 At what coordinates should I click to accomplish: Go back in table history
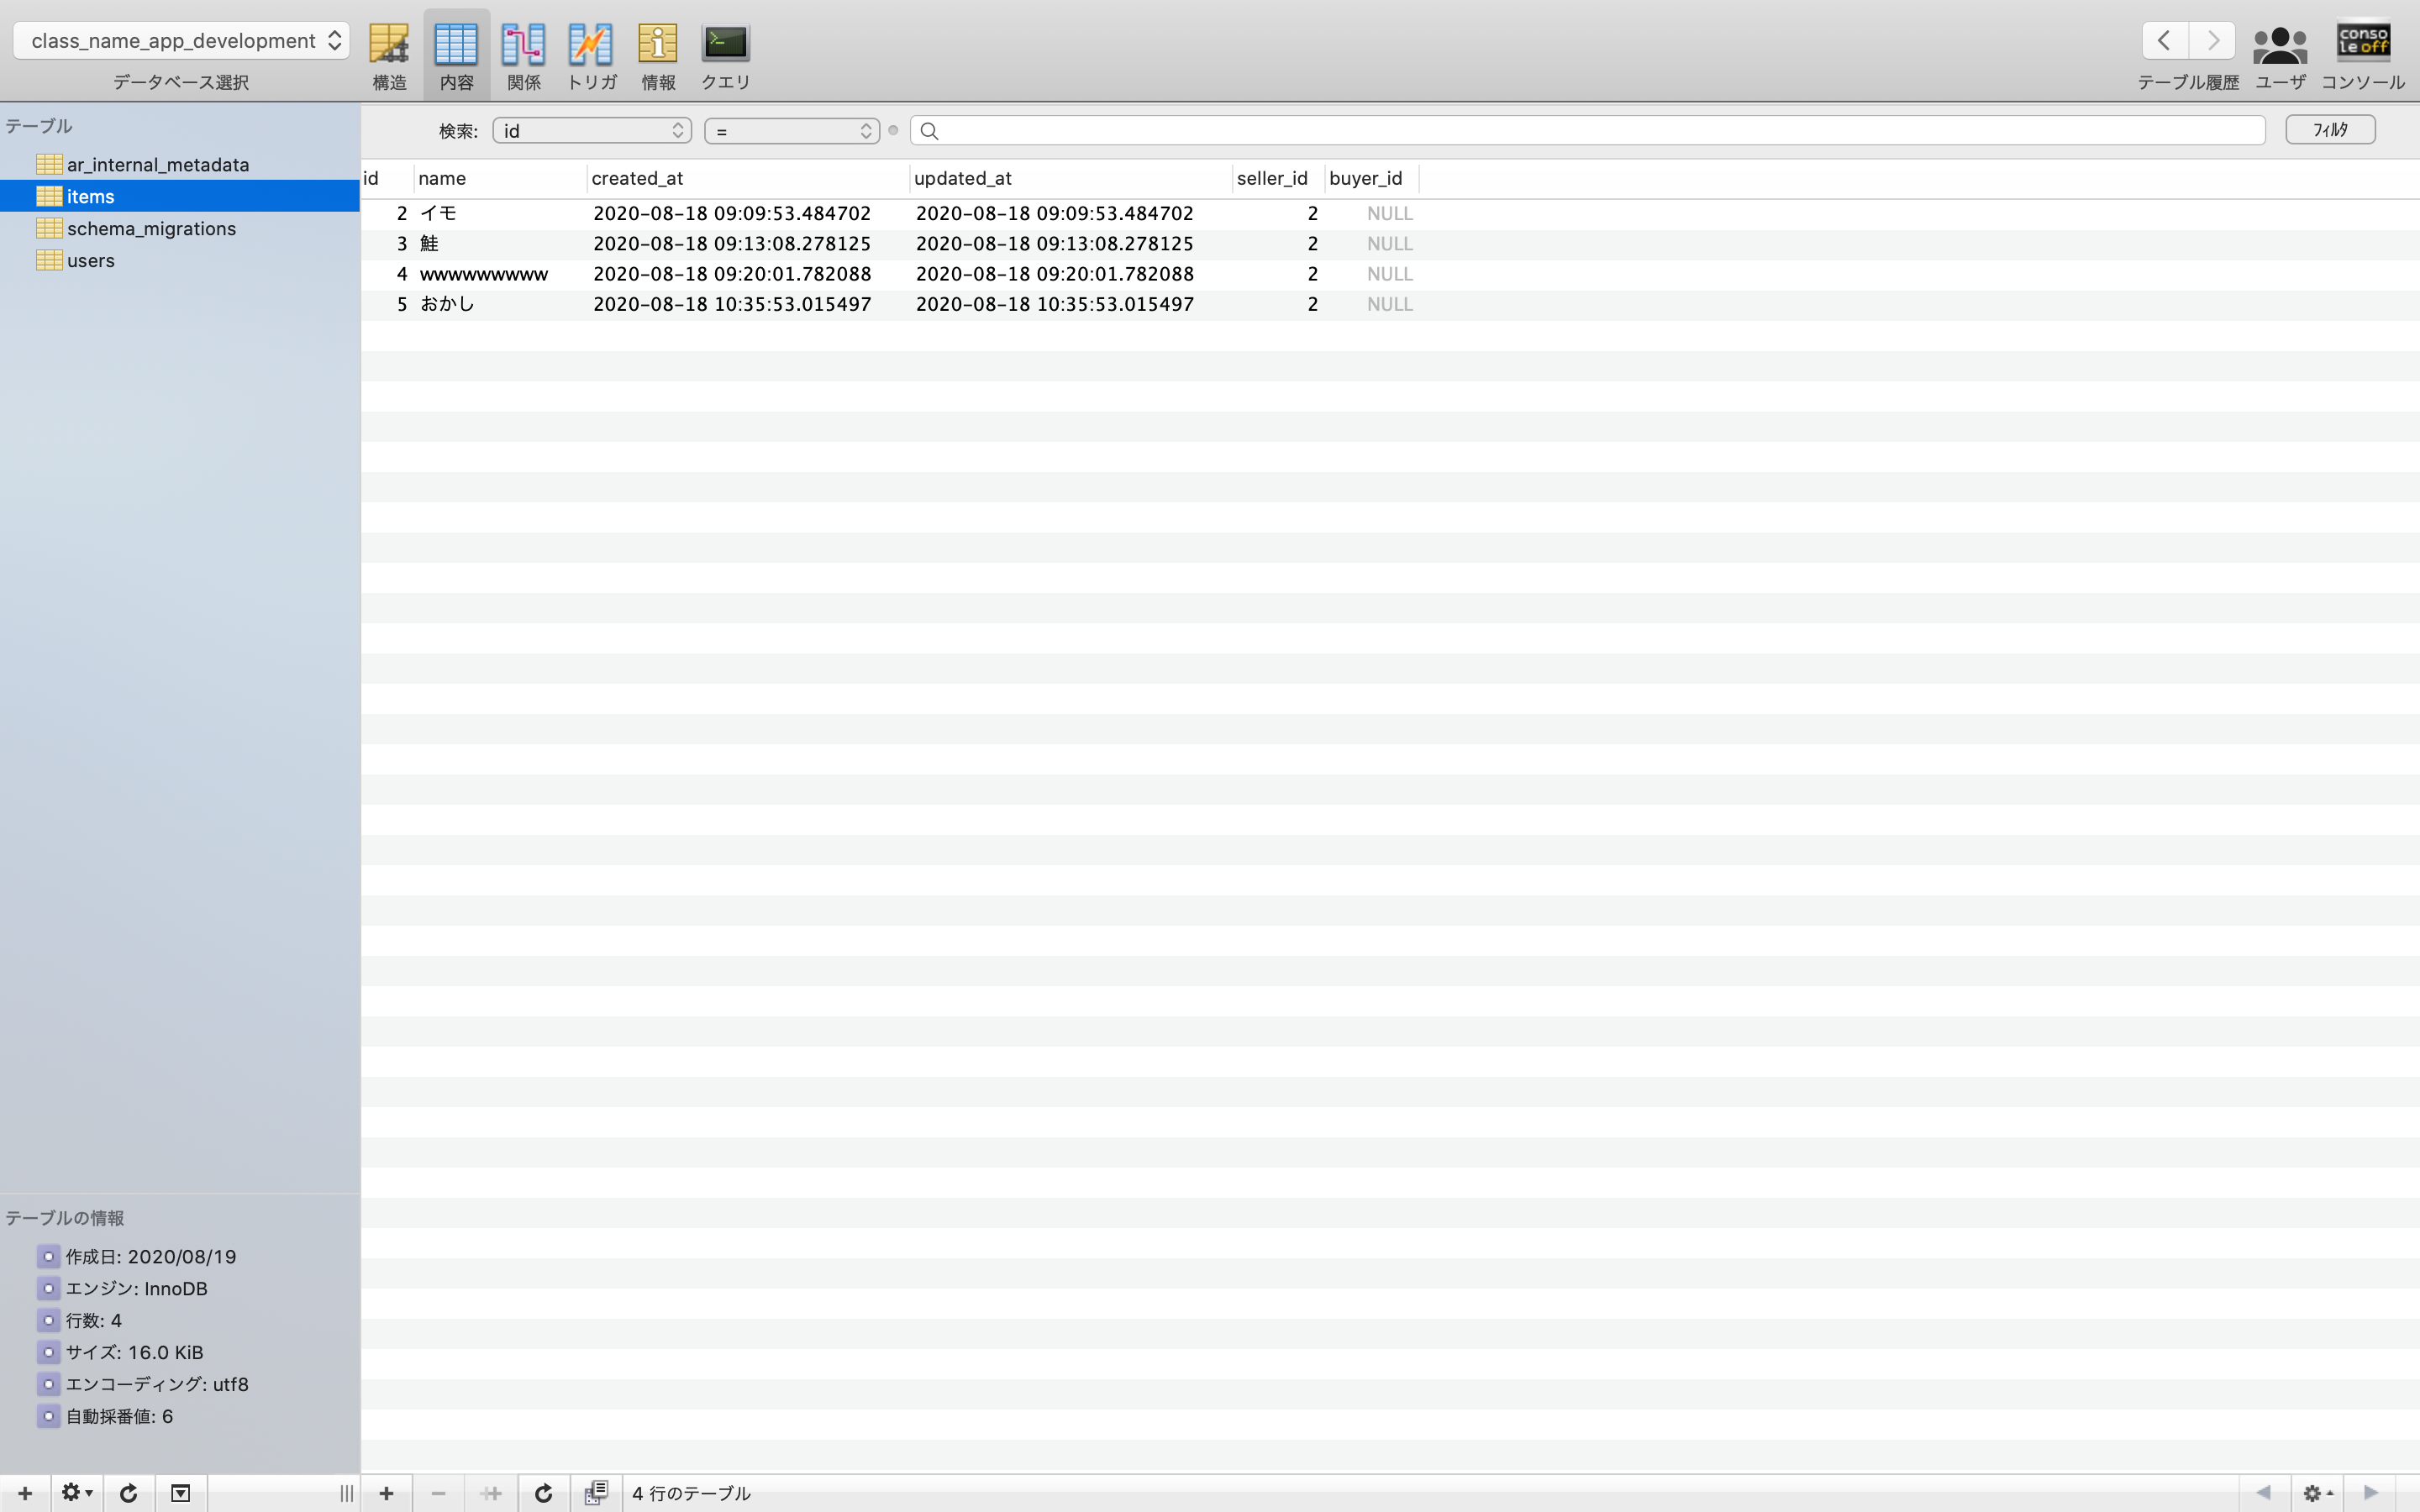pyautogui.click(x=2164, y=41)
